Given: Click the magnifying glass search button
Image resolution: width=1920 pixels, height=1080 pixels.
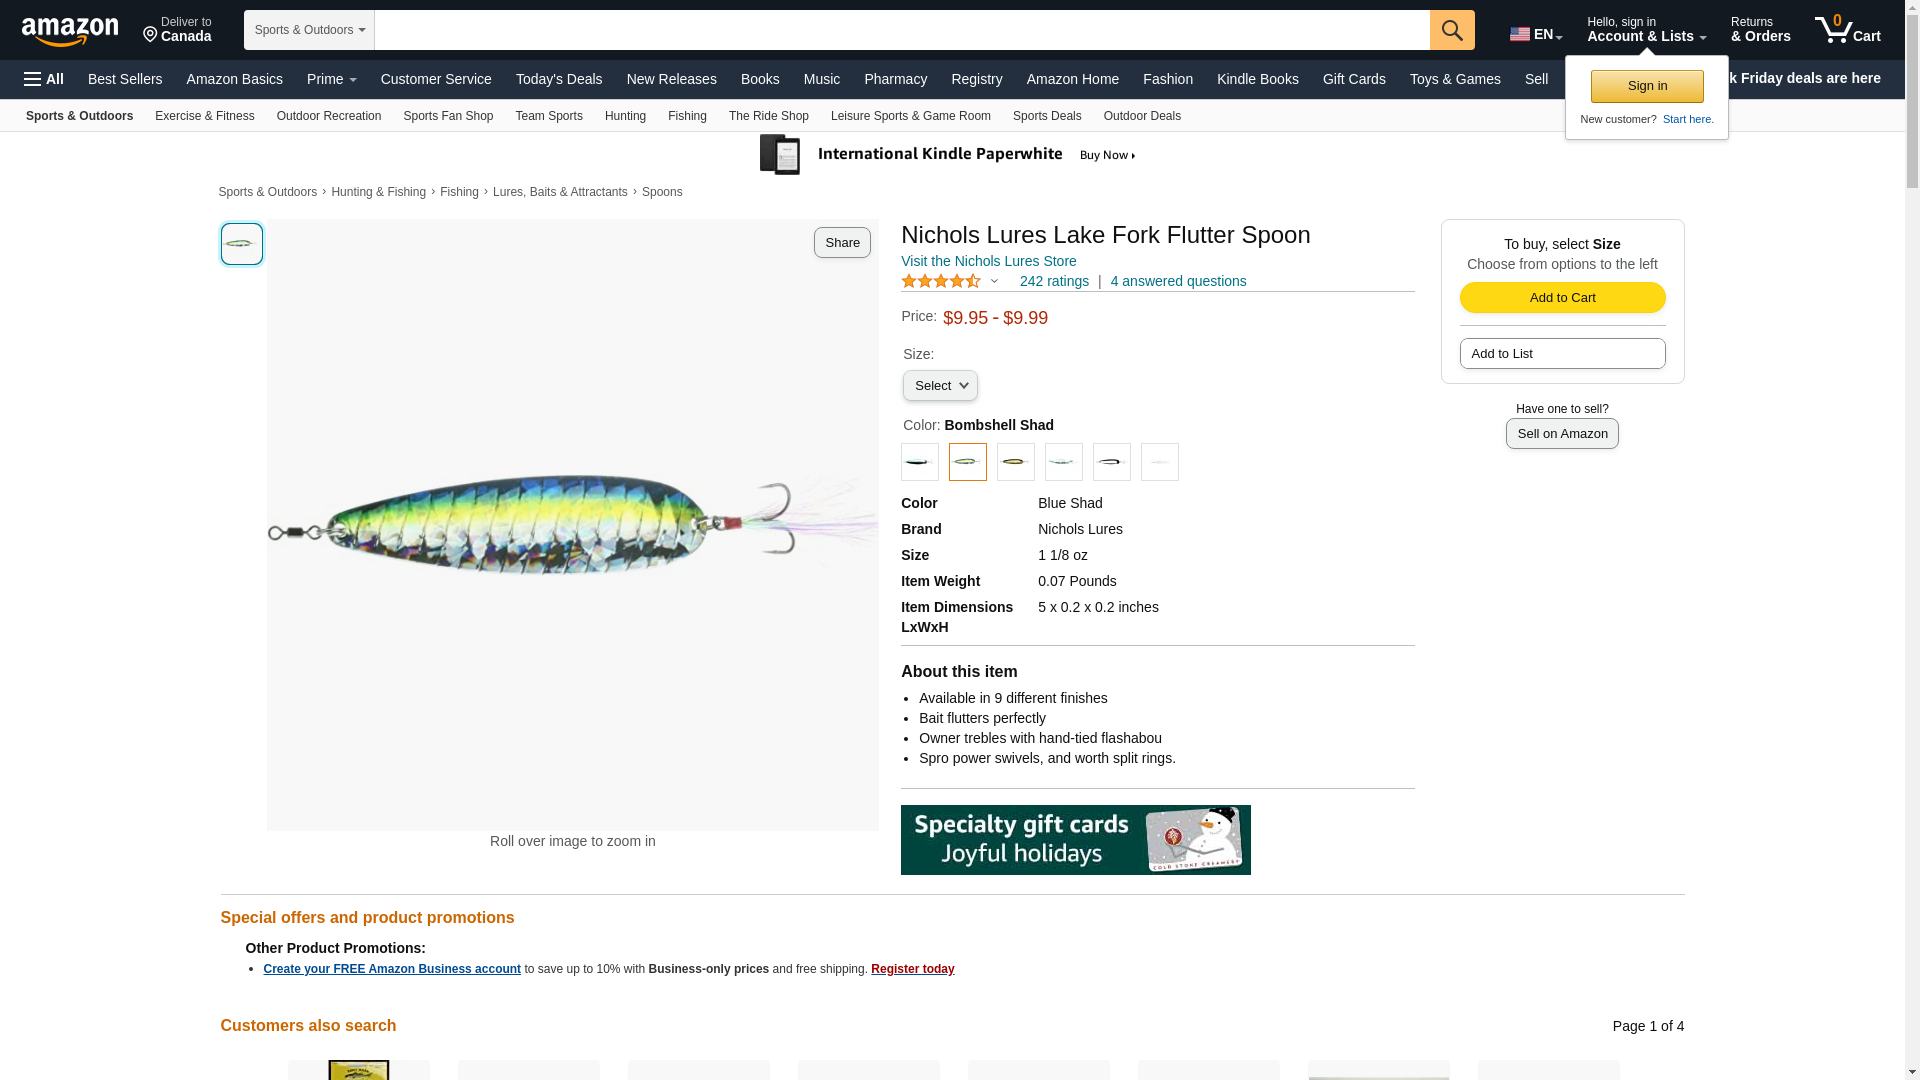Looking at the screenshot, I should tap(1452, 30).
